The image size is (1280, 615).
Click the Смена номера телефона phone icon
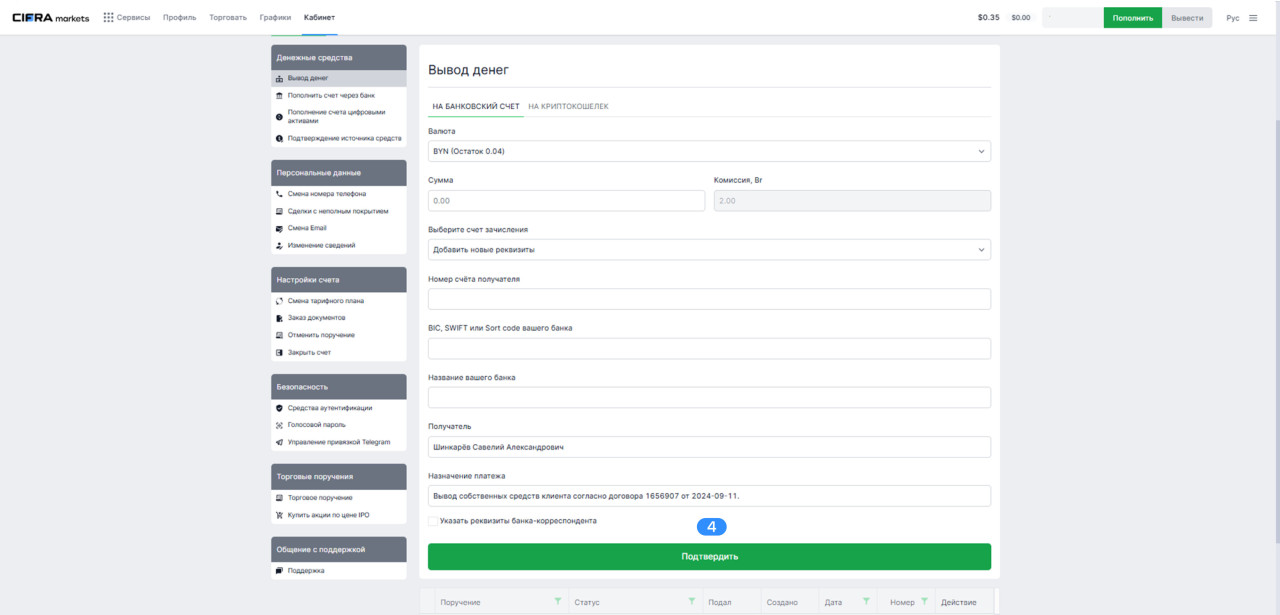pos(279,194)
